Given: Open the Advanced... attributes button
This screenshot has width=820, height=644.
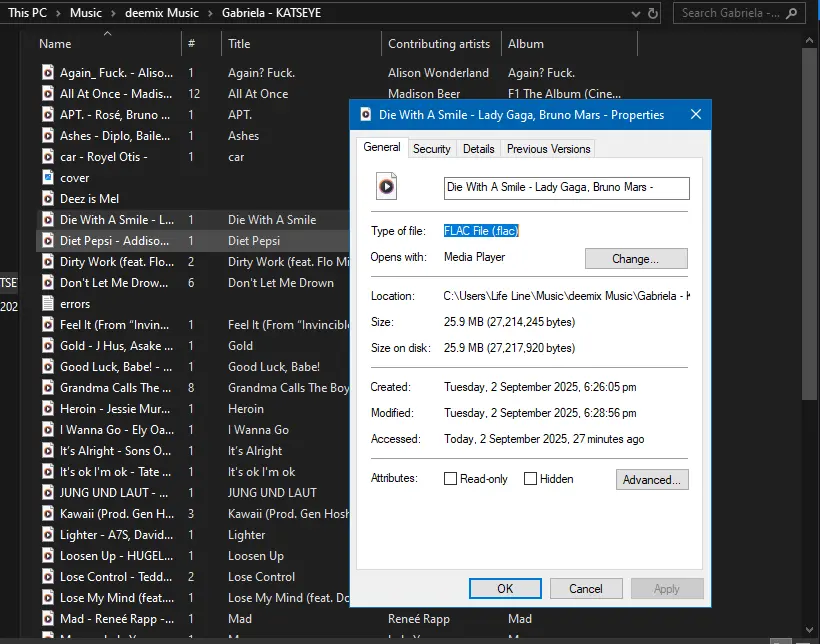Looking at the screenshot, I should 652,480.
